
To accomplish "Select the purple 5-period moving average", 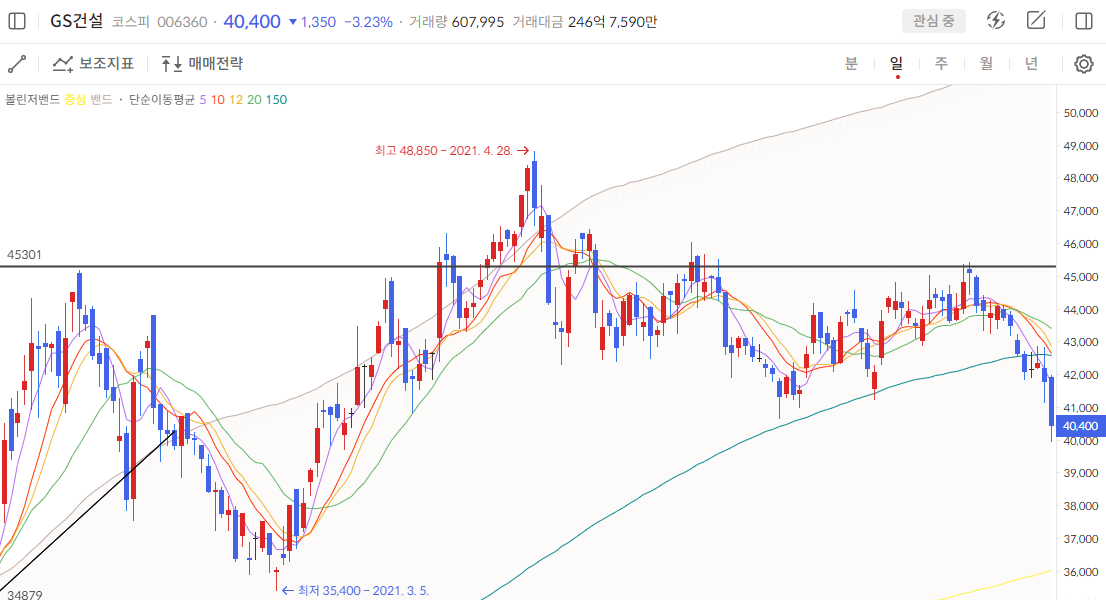I will [203, 99].
